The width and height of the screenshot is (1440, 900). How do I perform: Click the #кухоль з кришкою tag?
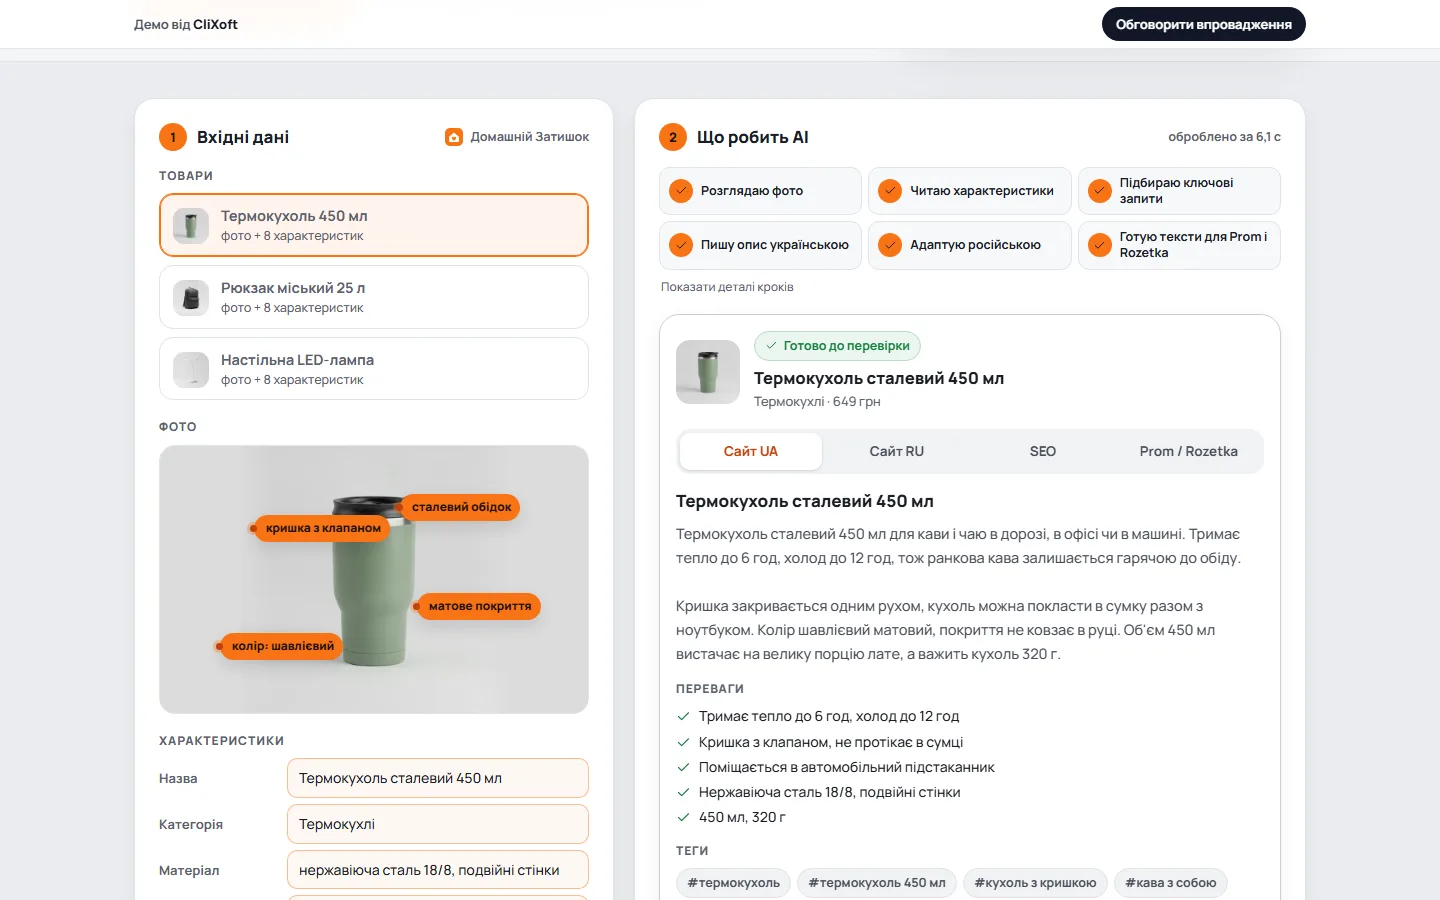click(1035, 883)
